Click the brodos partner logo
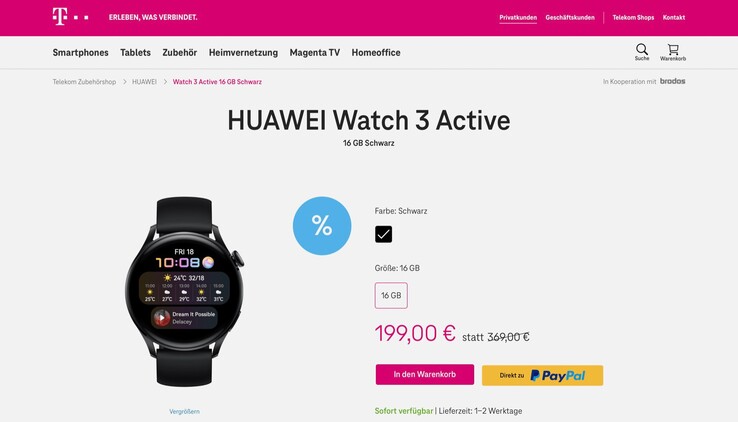 click(672, 81)
